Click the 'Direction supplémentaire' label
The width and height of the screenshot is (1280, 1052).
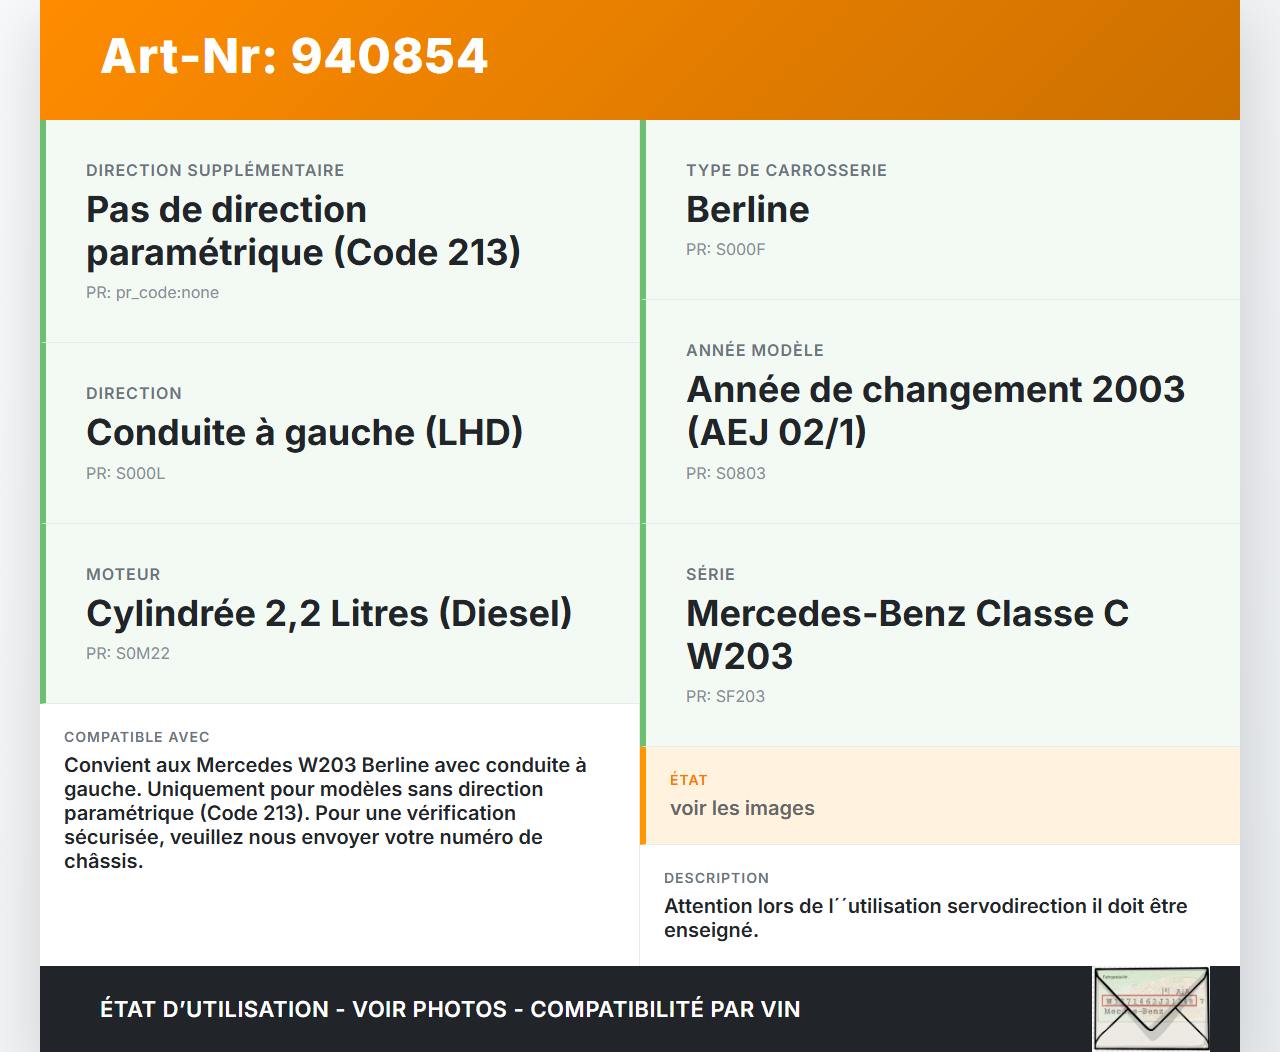pos(215,171)
